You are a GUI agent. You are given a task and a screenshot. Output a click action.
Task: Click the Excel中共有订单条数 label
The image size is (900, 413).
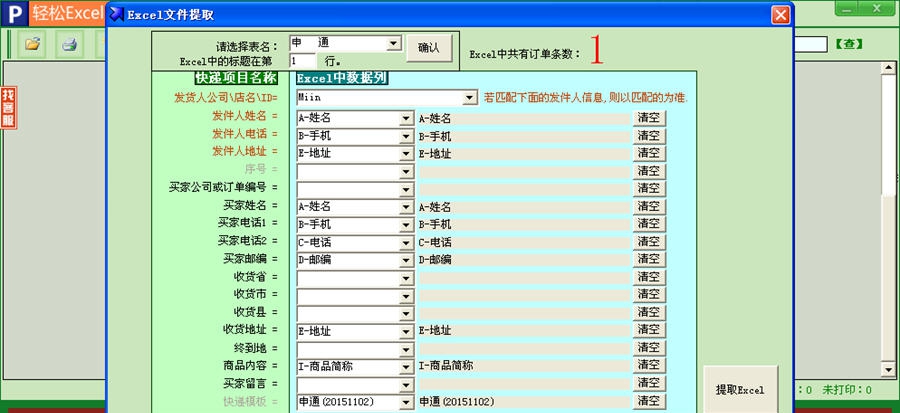coord(525,54)
